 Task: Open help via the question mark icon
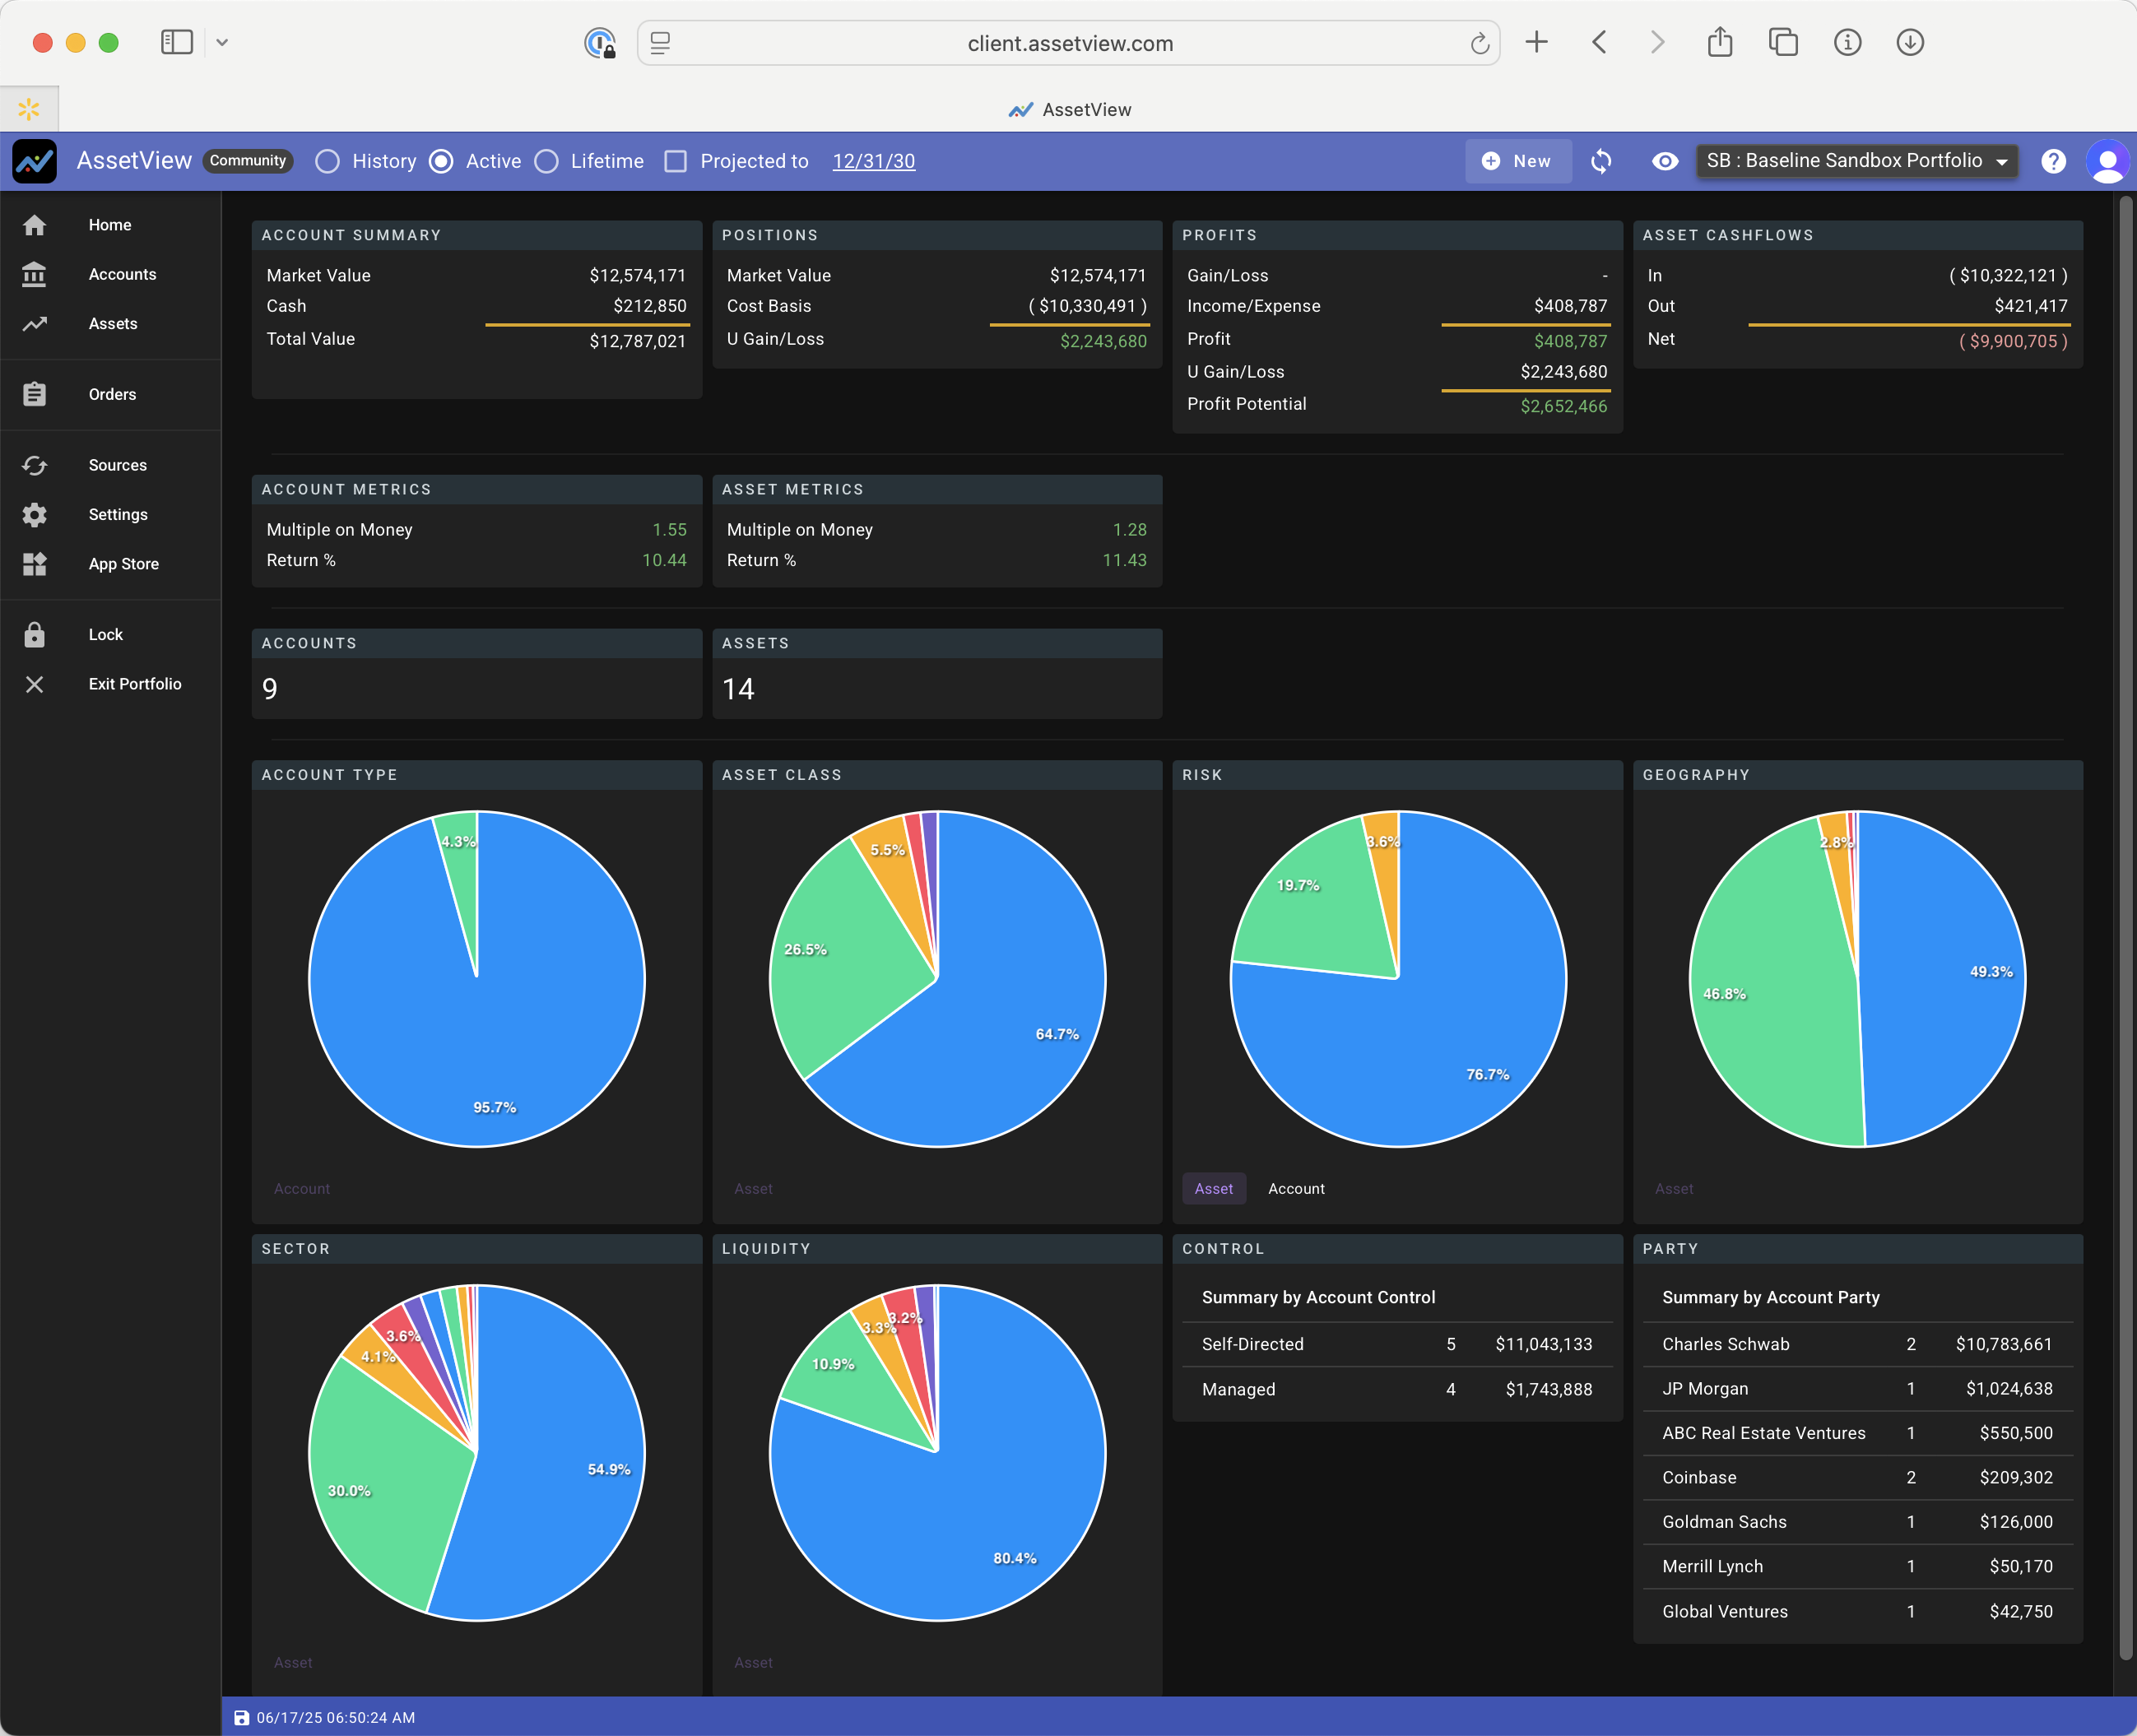[x=2055, y=161]
